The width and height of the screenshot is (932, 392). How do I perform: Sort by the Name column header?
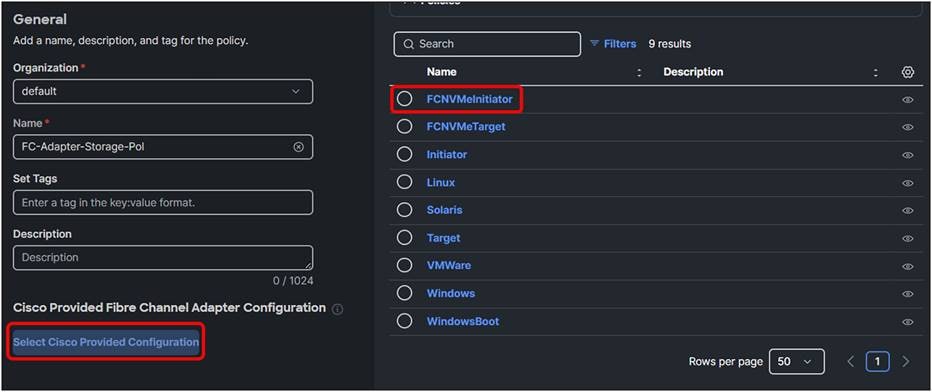point(442,72)
